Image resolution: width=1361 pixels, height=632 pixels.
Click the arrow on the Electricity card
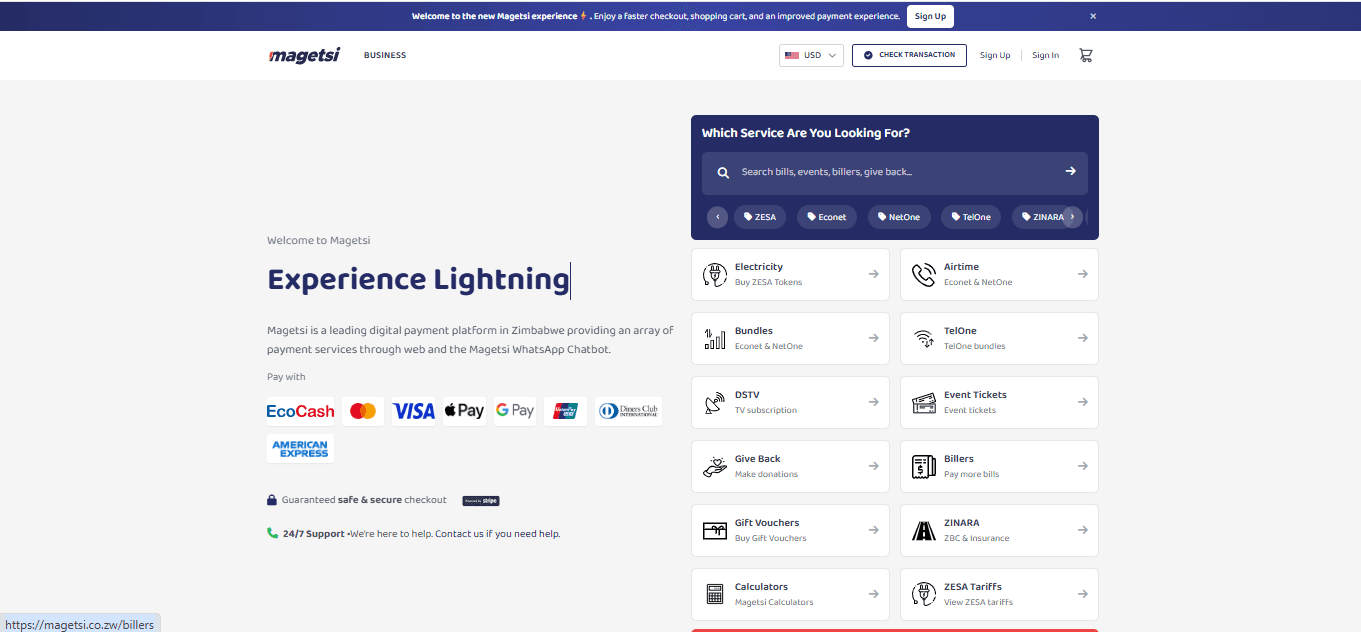pyautogui.click(x=873, y=274)
